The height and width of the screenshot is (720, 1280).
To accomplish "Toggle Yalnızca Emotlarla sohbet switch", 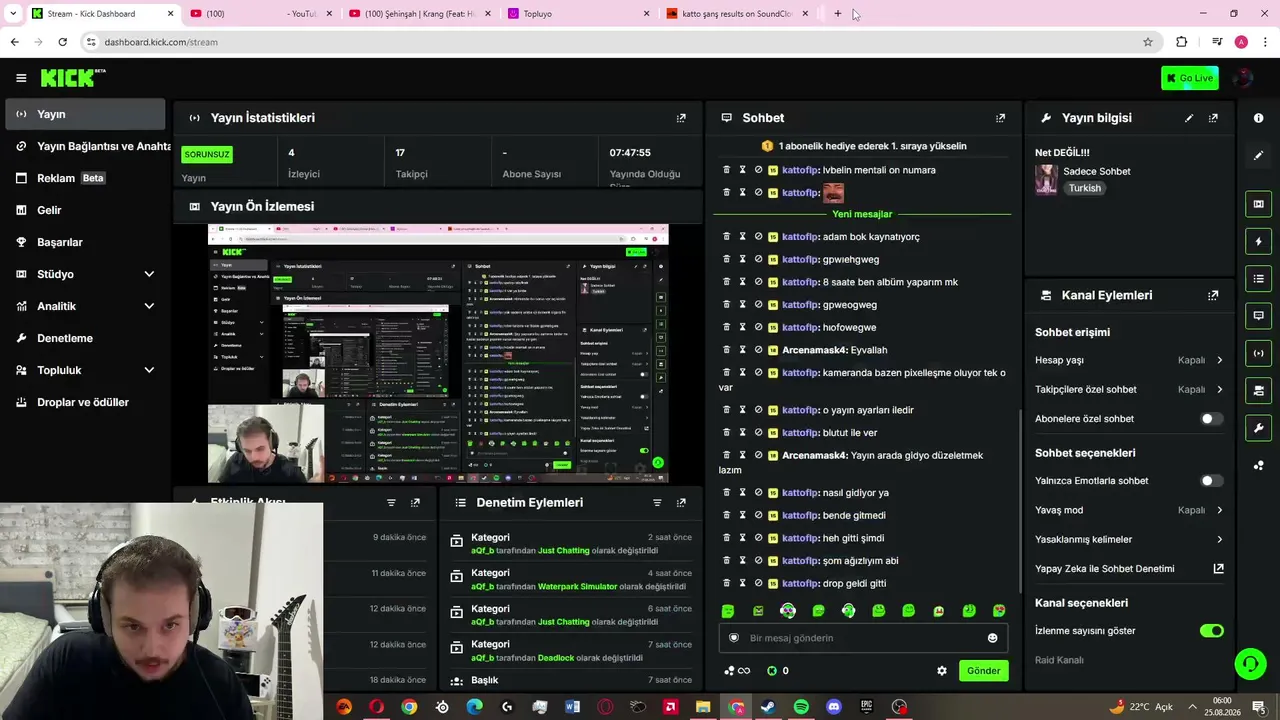I will (x=1211, y=481).
